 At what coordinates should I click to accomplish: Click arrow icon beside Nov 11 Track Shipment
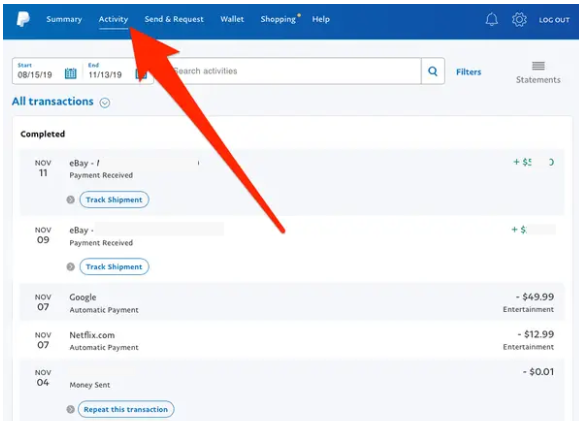71,200
